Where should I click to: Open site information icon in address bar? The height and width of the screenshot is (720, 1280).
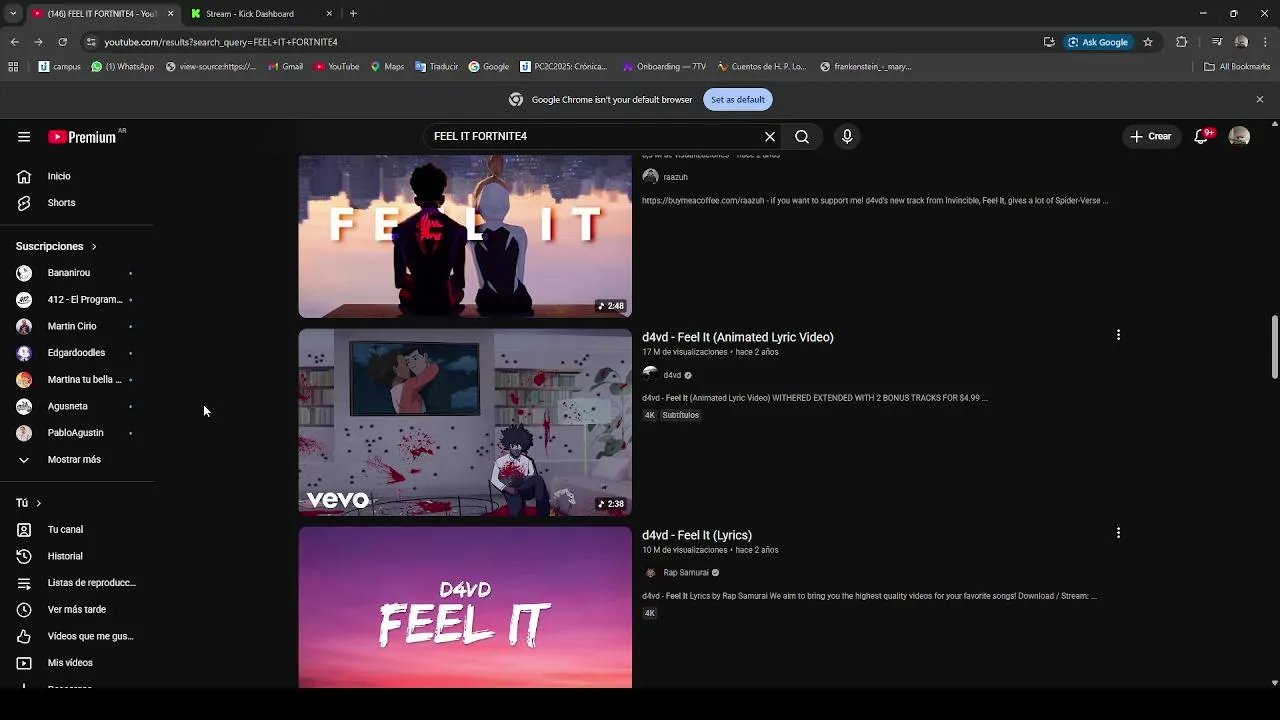pyautogui.click(x=91, y=42)
